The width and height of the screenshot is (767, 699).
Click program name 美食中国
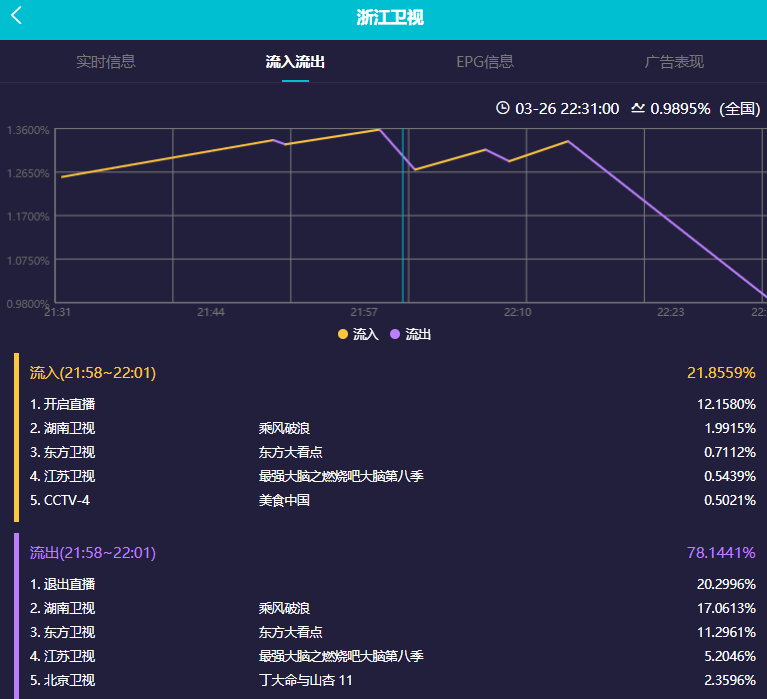click(284, 500)
